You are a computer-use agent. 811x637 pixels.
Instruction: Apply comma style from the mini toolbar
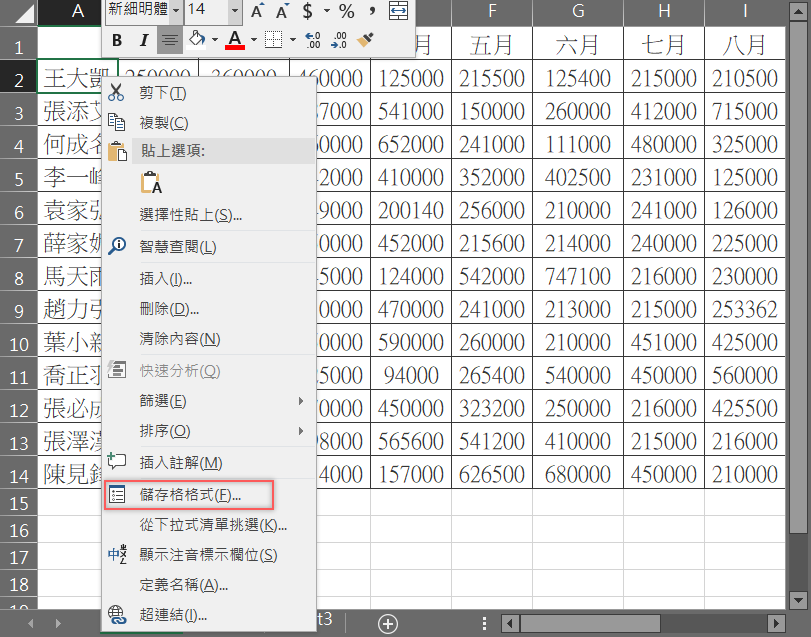coord(371,11)
